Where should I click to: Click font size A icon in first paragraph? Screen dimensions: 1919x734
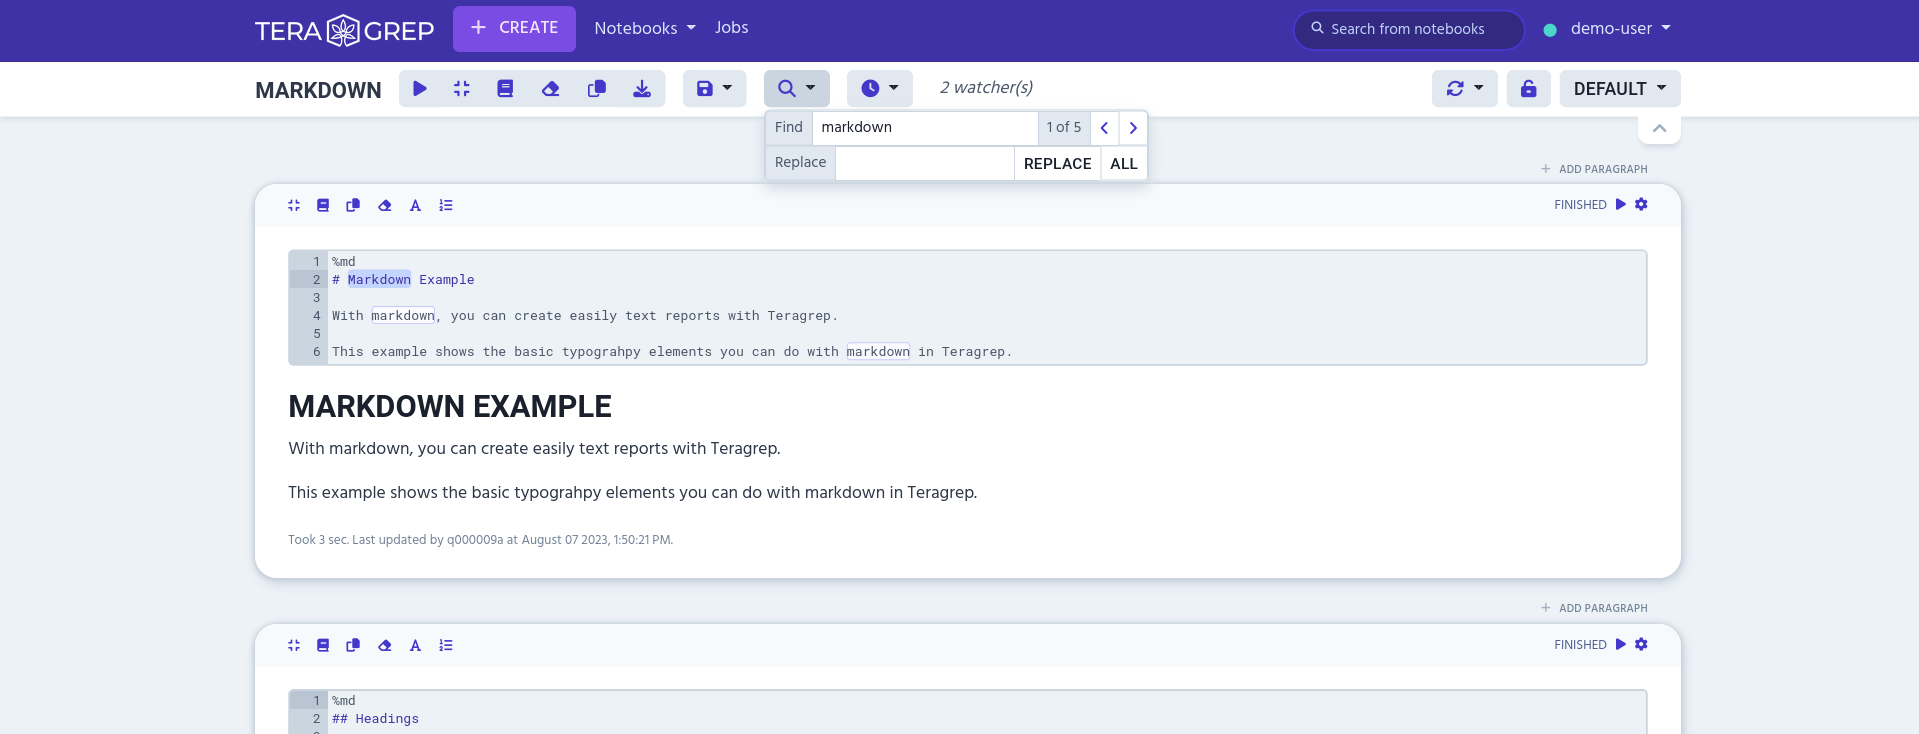[x=415, y=205]
